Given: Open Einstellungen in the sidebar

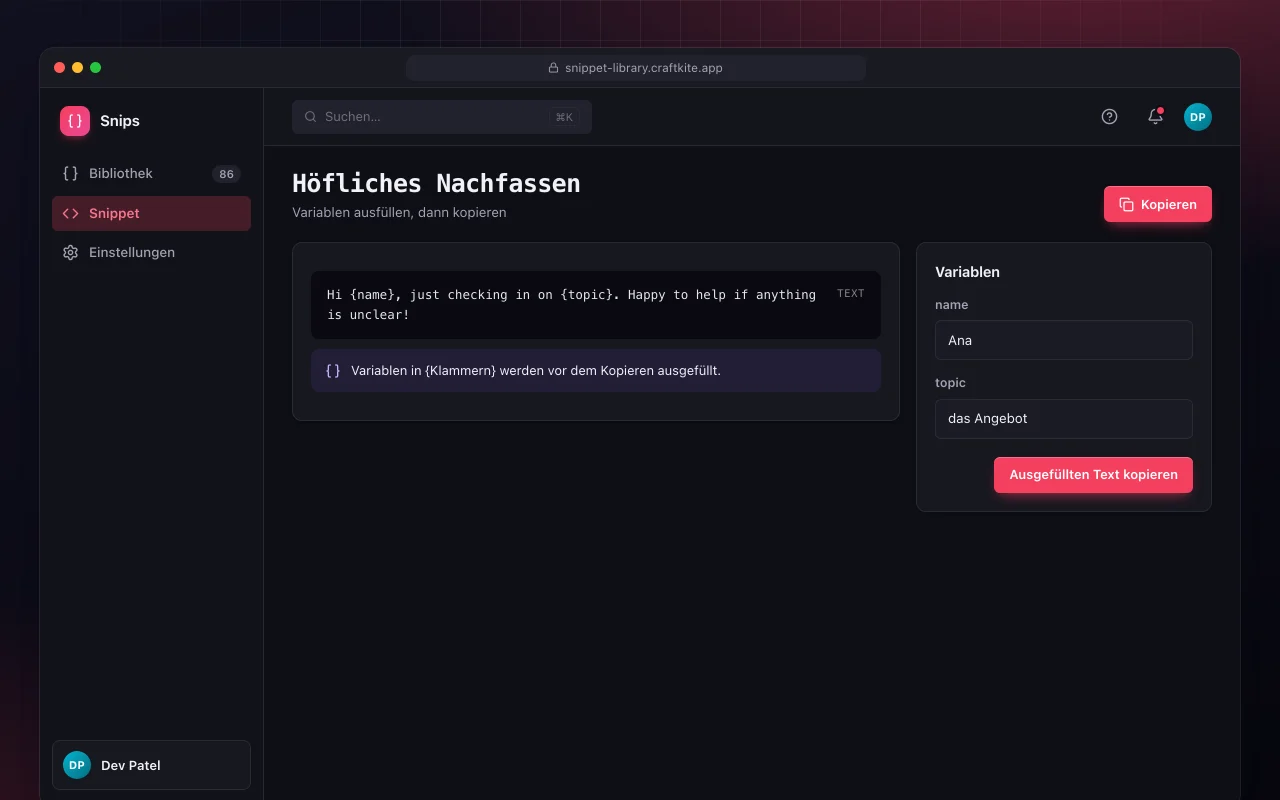Looking at the screenshot, I should [151, 253].
